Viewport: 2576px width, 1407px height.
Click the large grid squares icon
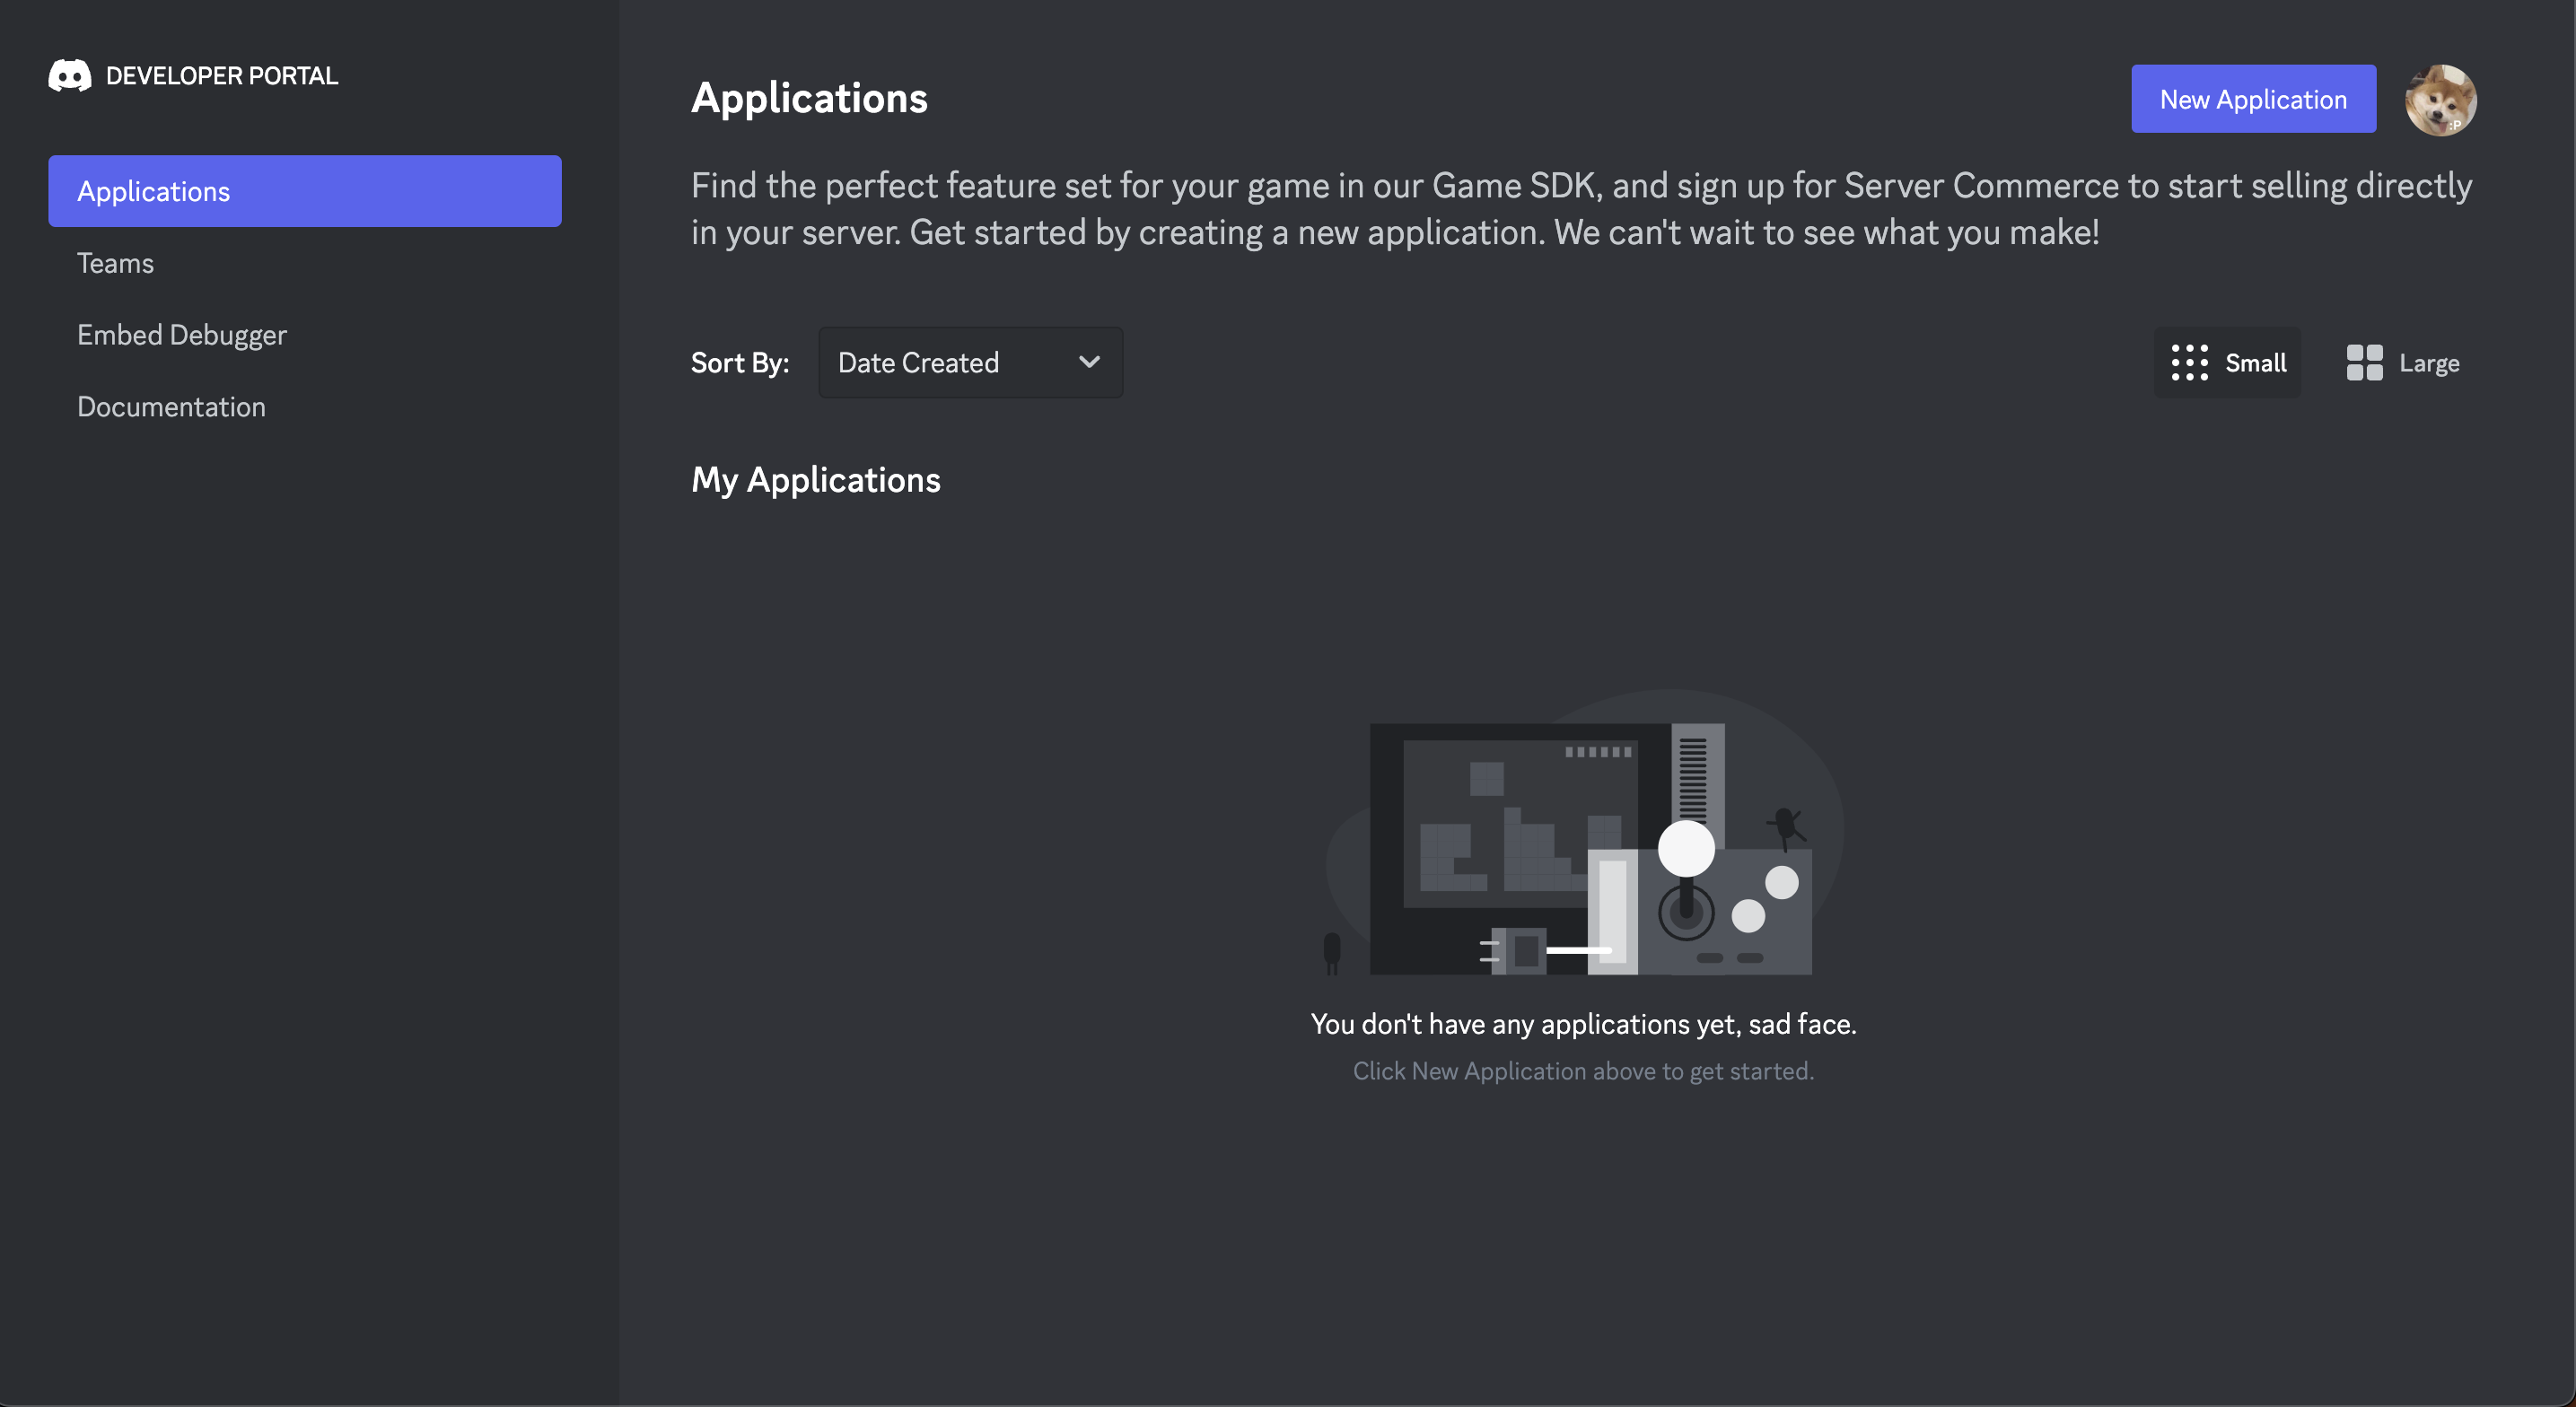2364,363
